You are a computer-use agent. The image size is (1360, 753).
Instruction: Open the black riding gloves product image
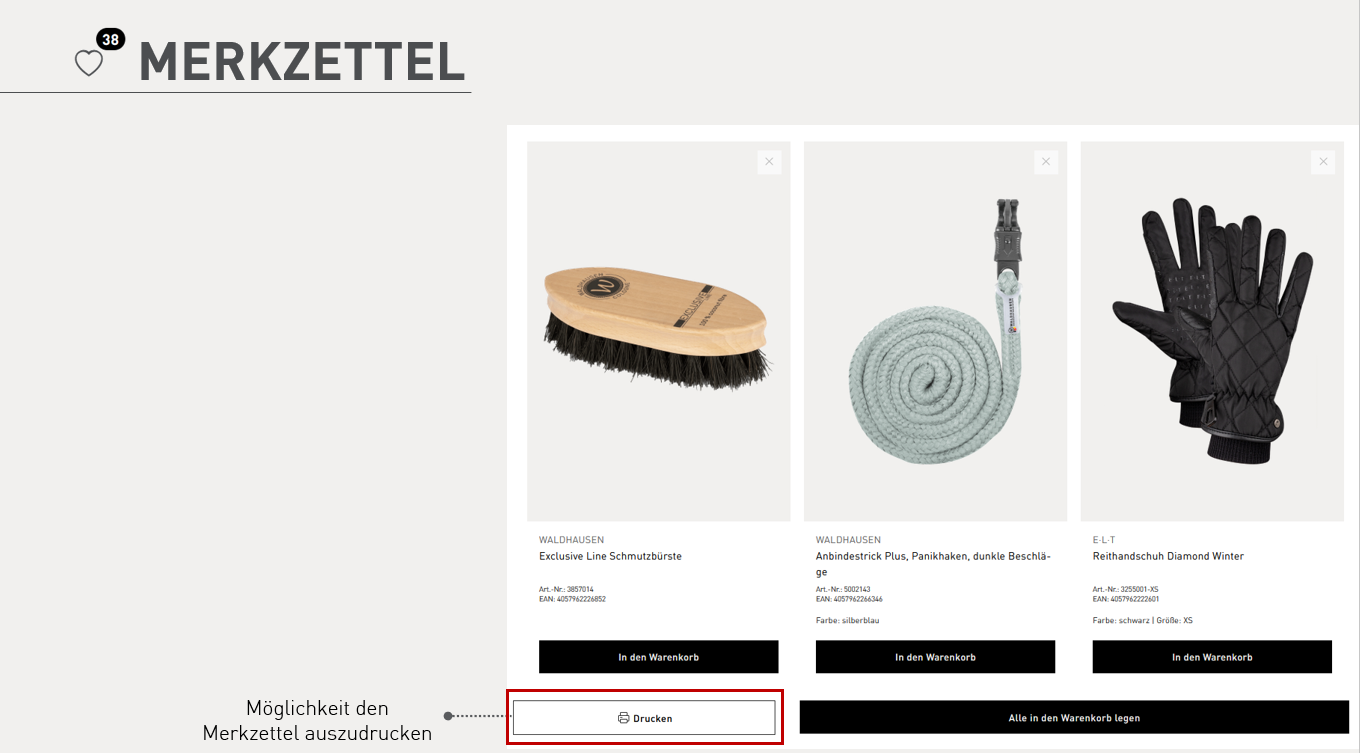(x=1212, y=331)
